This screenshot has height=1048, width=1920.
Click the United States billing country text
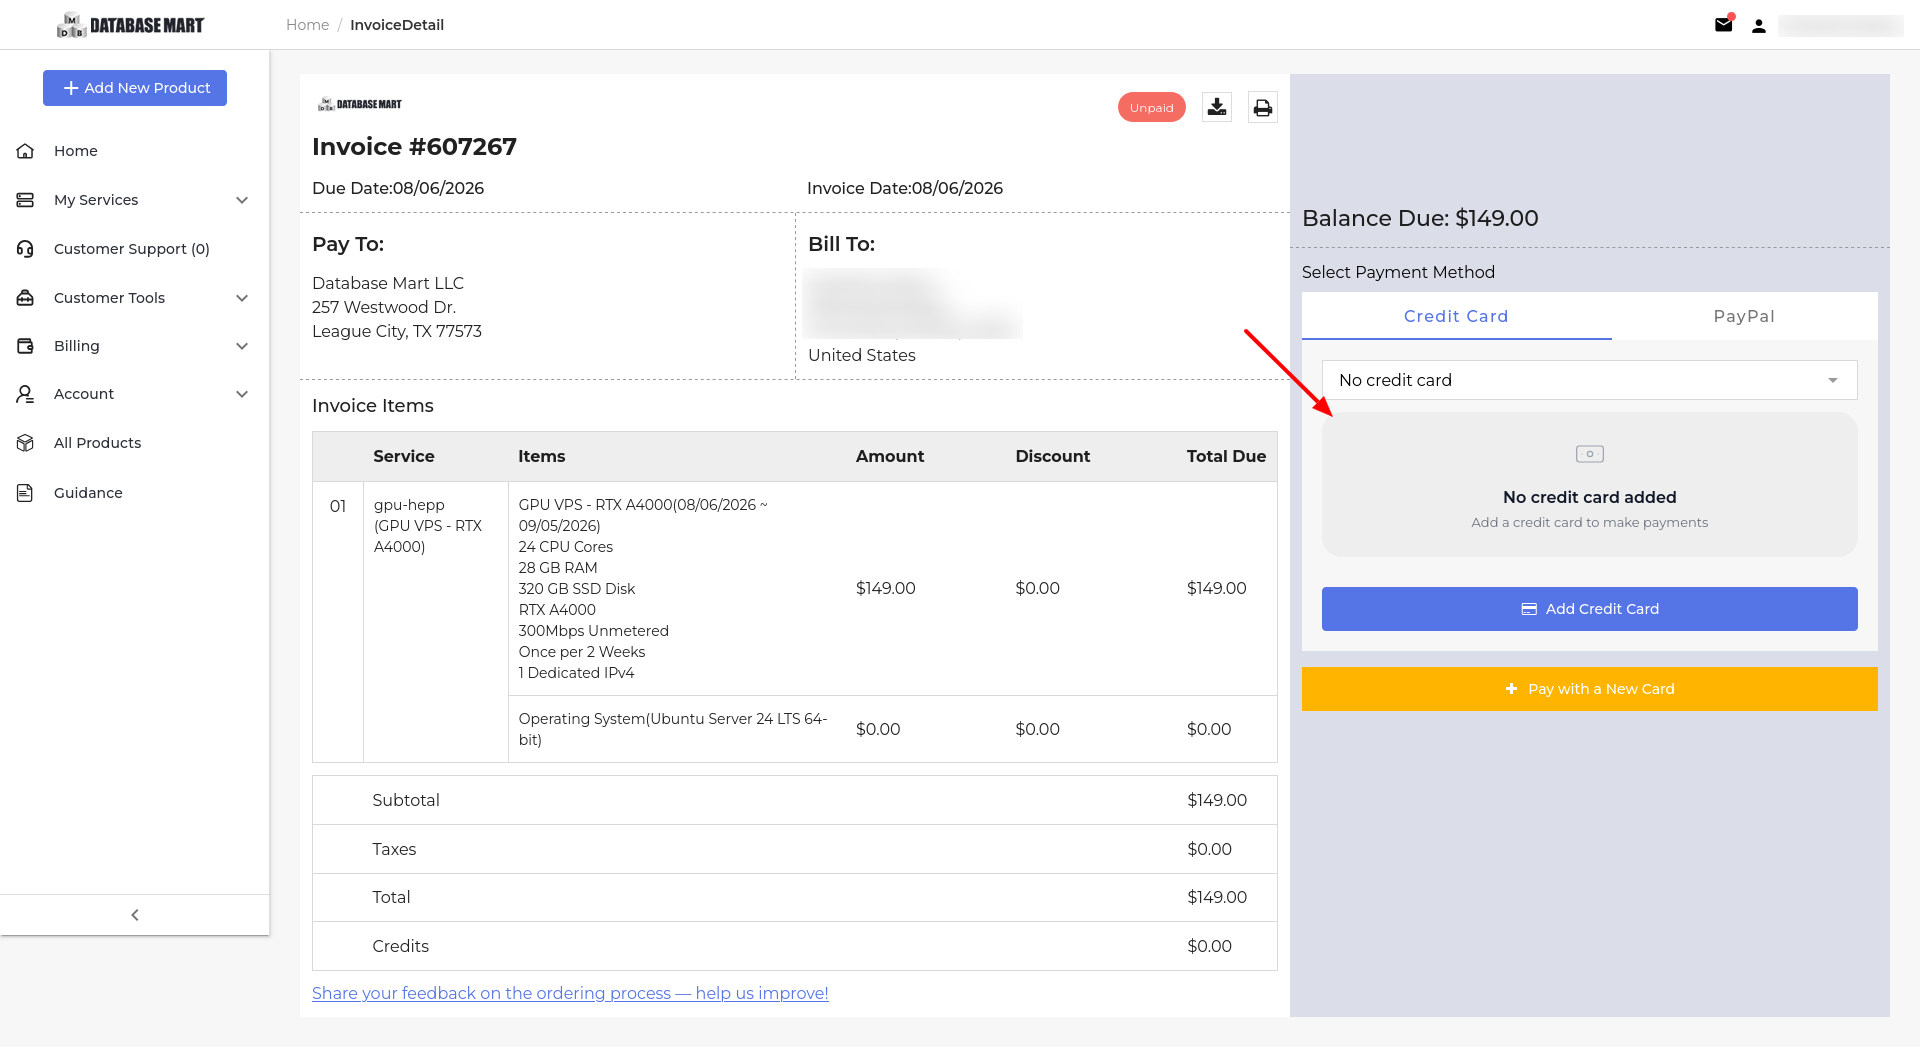[862, 355]
